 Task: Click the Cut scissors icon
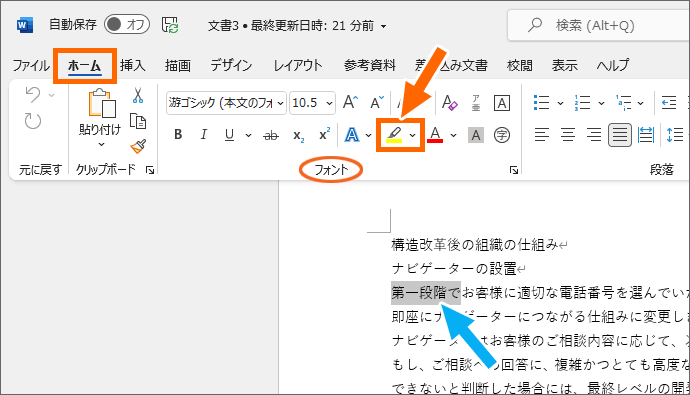138,95
